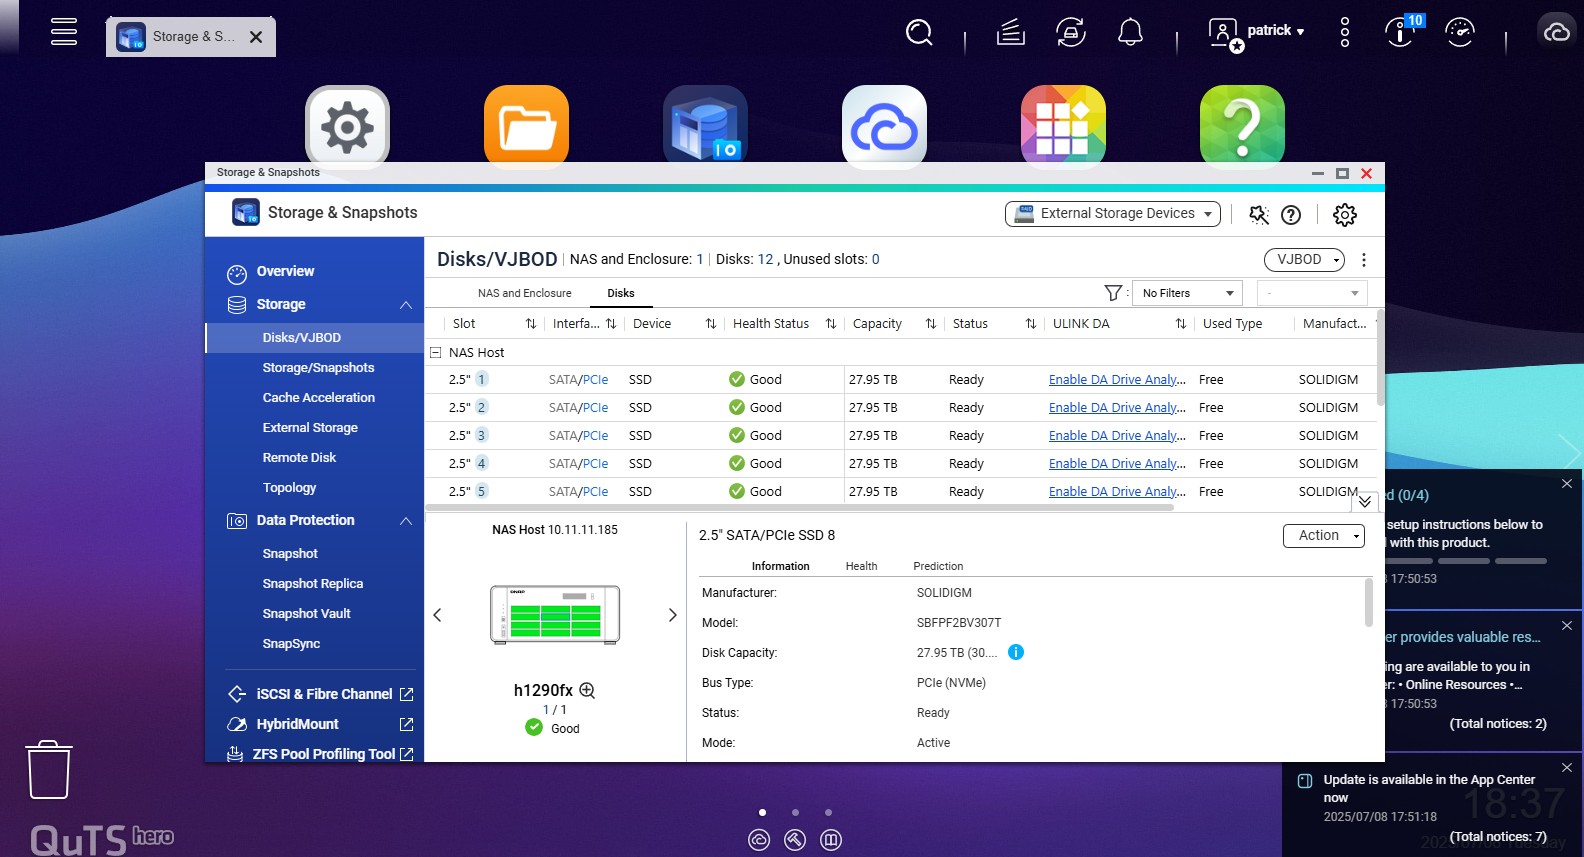The width and height of the screenshot is (1584, 857).
Task: Switch to the Health tab
Action: pyautogui.click(x=861, y=566)
